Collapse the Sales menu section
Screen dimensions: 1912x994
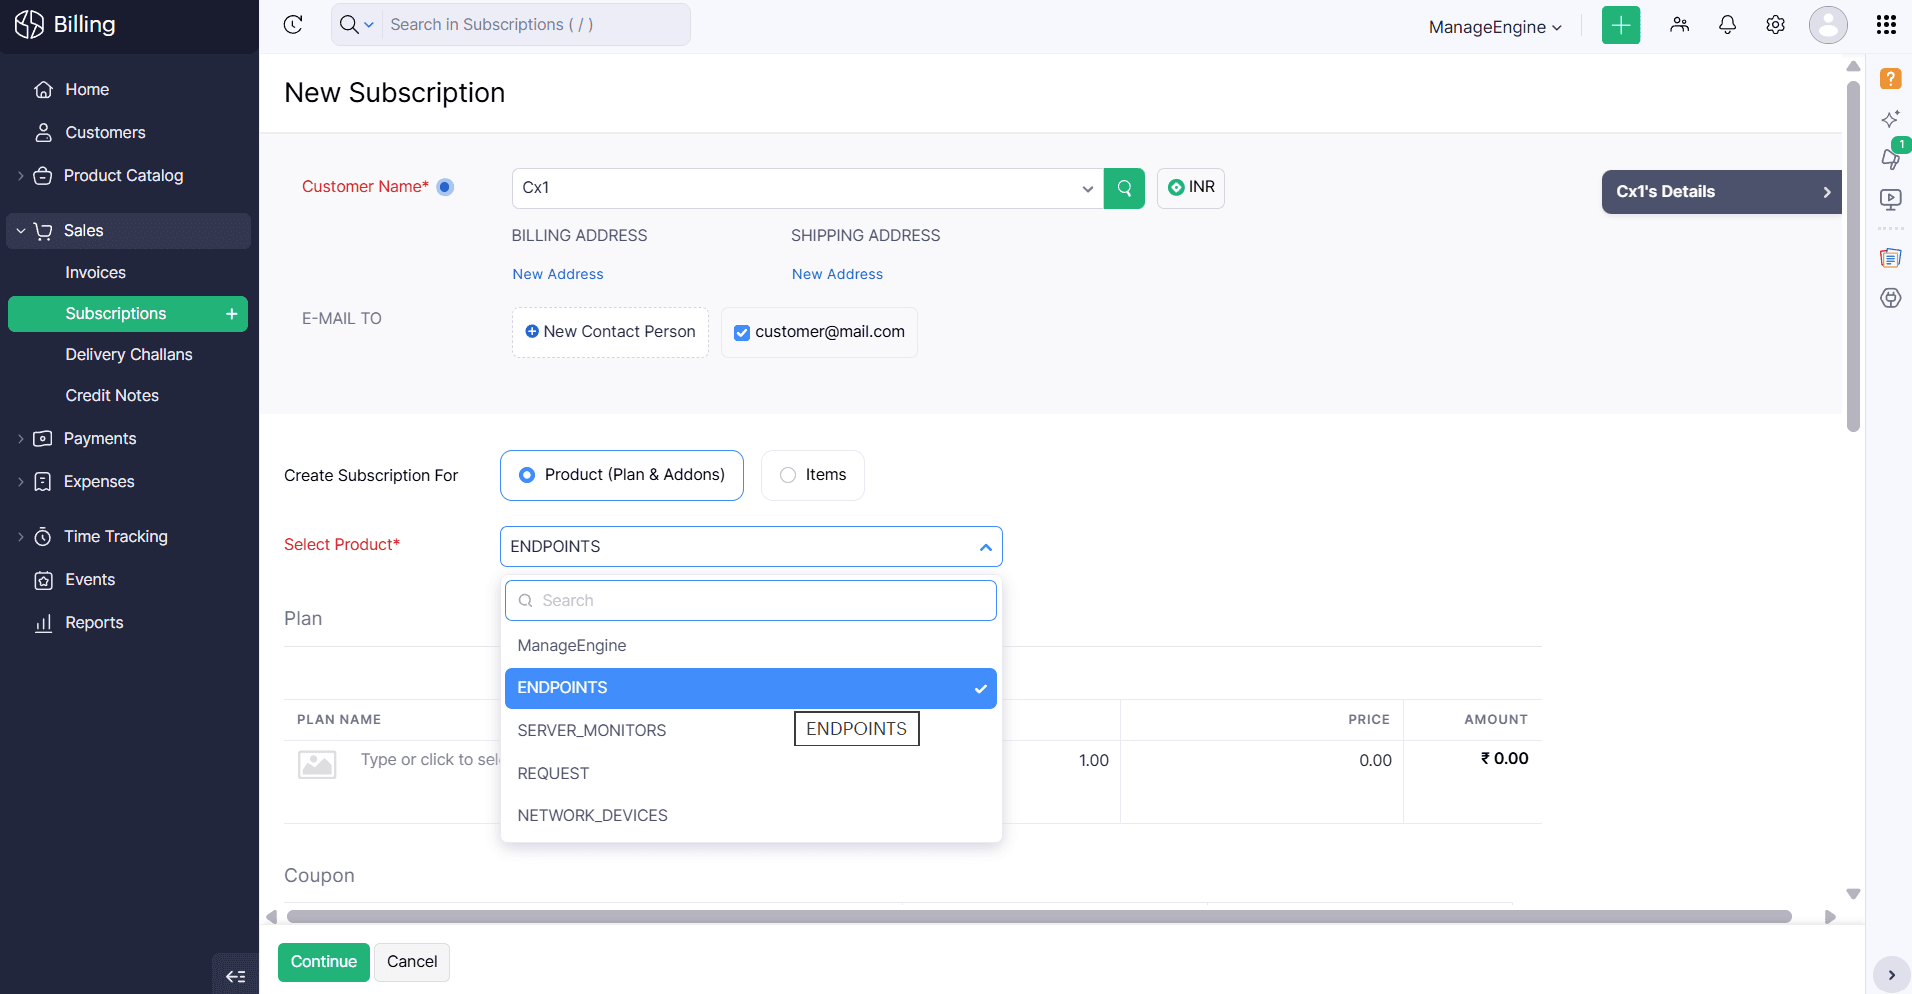point(128,231)
